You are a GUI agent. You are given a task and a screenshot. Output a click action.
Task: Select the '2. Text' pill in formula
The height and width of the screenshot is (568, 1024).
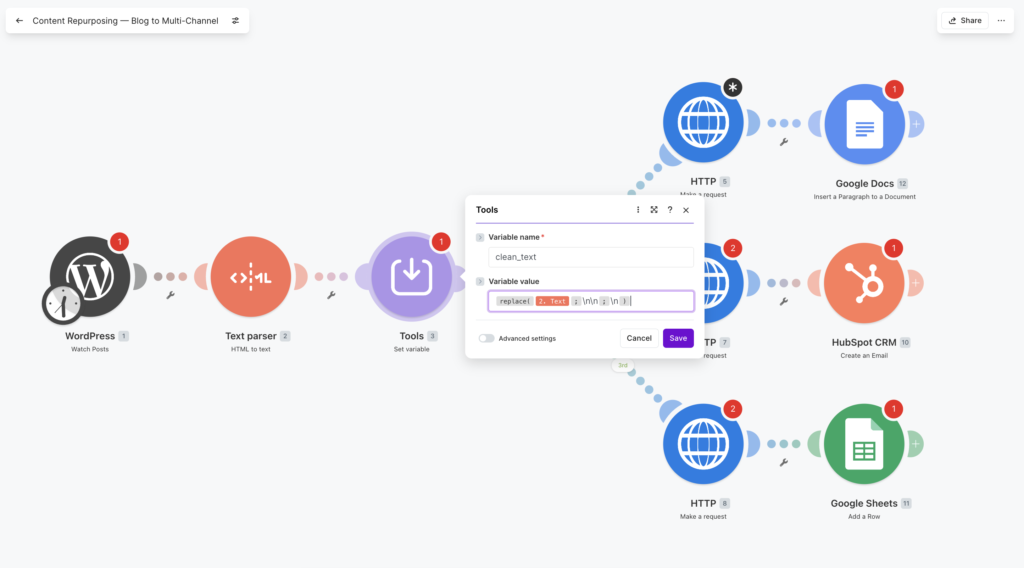552,301
